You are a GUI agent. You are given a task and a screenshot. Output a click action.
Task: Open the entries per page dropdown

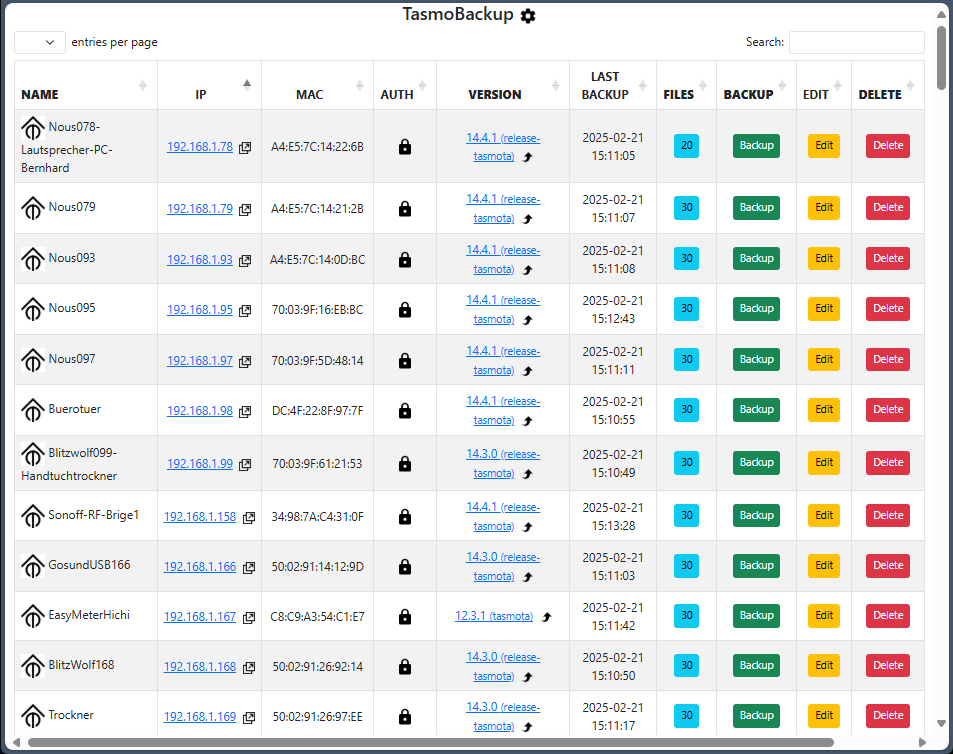(40, 43)
